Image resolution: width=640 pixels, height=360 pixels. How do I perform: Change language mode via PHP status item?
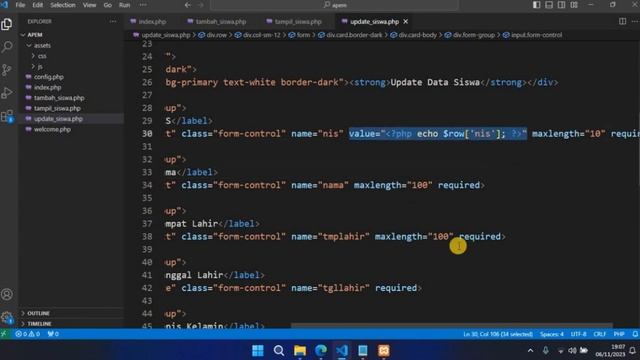[x=619, y=334]
